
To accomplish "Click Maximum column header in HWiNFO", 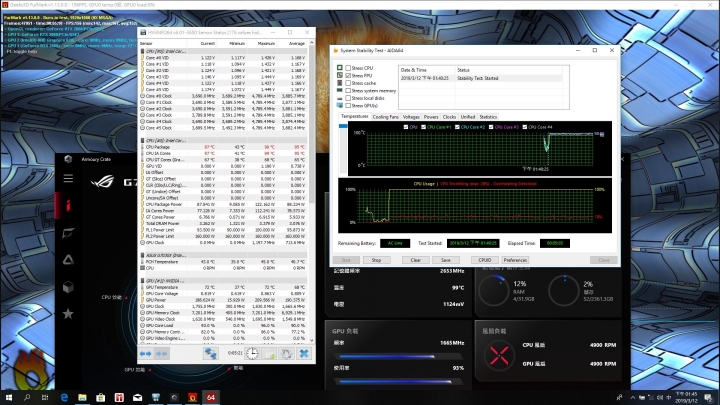I will pos(266,43).
